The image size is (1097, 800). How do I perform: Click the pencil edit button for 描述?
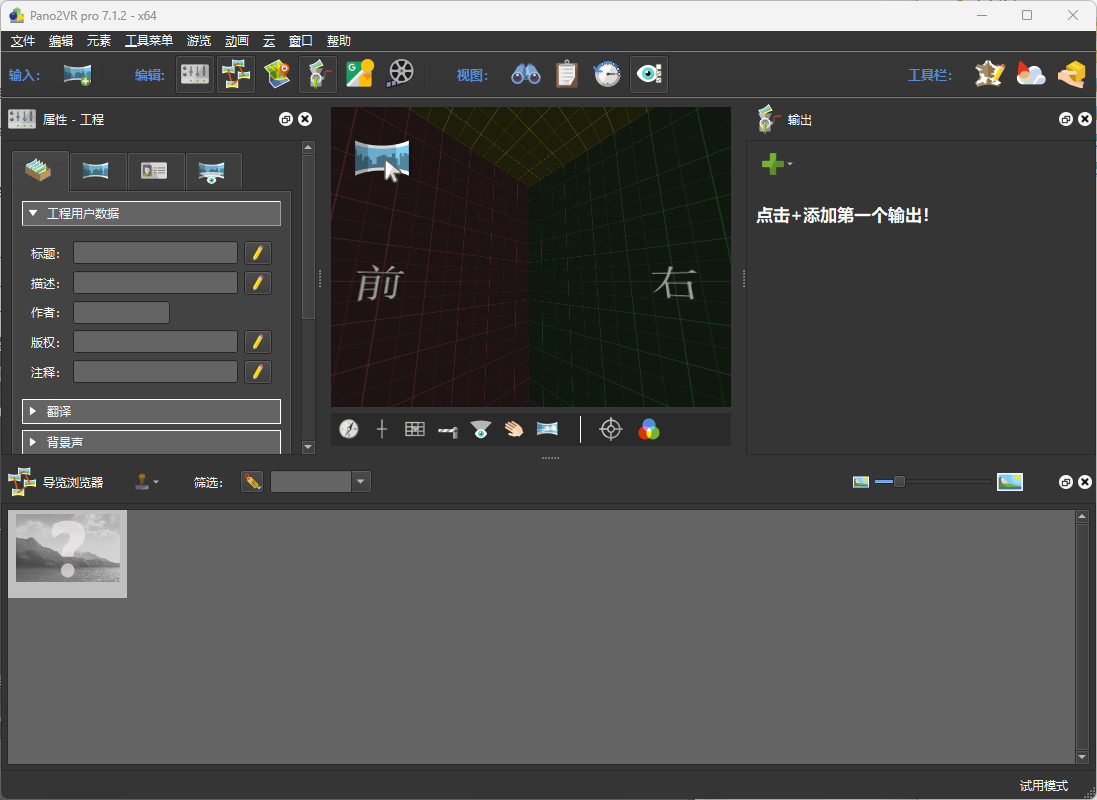(257, 283)
